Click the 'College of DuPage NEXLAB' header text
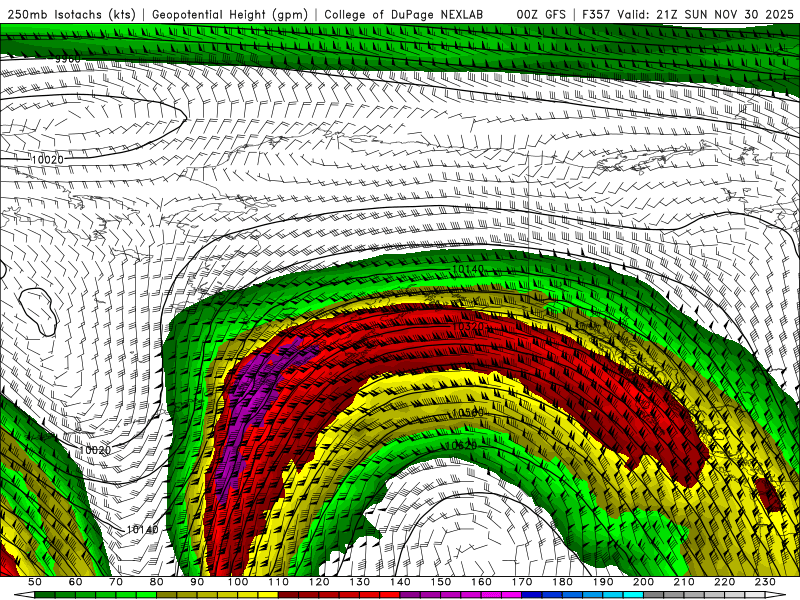 tap(403, 14)
